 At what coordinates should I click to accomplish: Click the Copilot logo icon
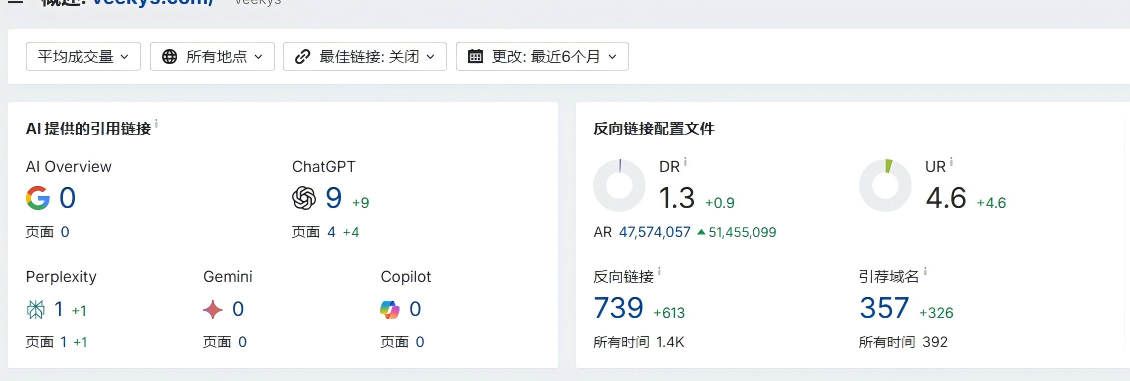click(390, 310)
